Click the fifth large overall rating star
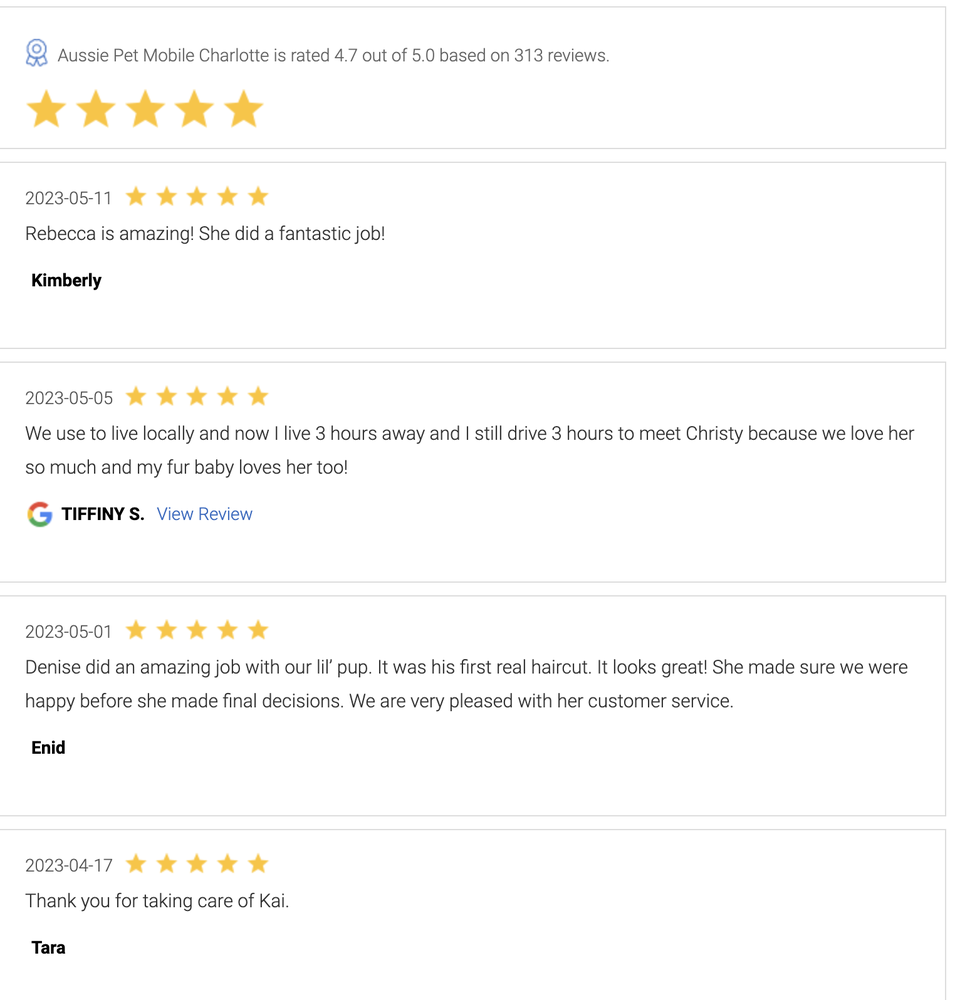This screenshot has width=955, height=1000. click(243, 109)
